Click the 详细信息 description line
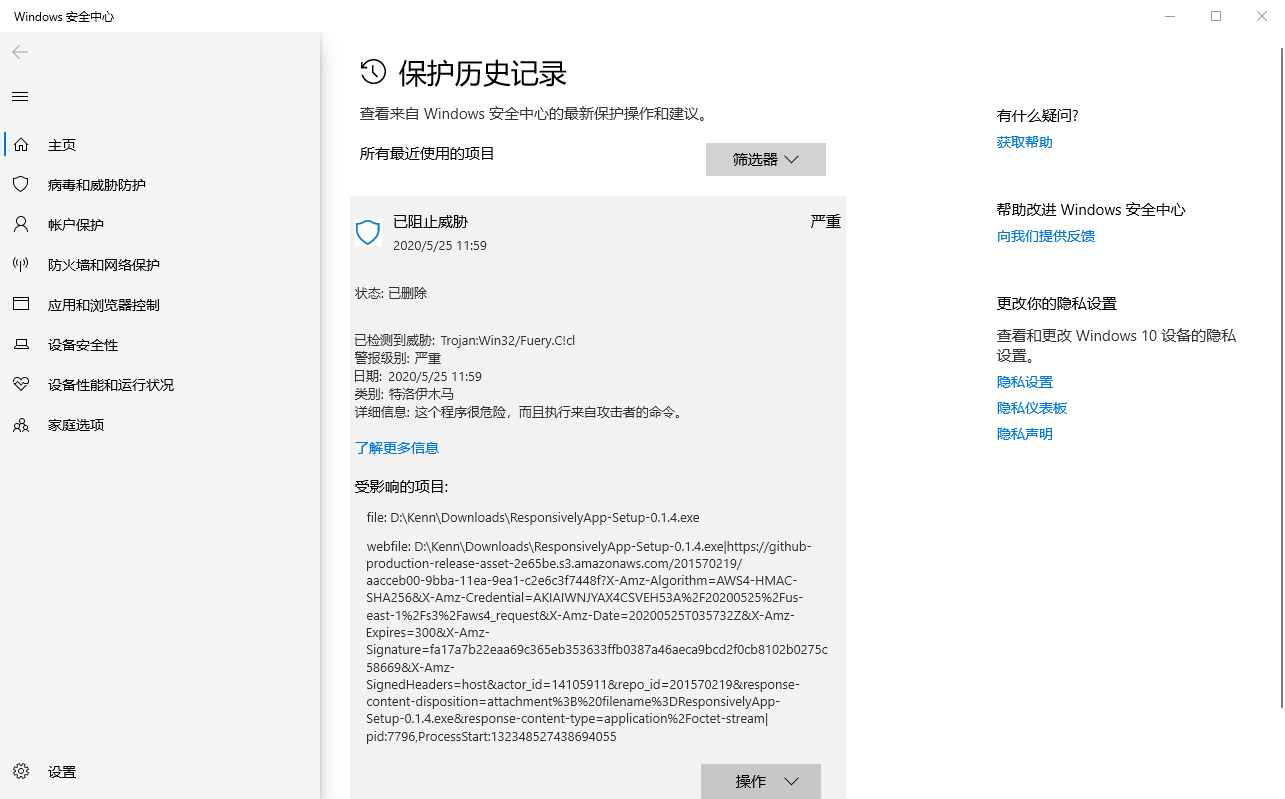This screenshot has height=799, width=1285. 520,412
